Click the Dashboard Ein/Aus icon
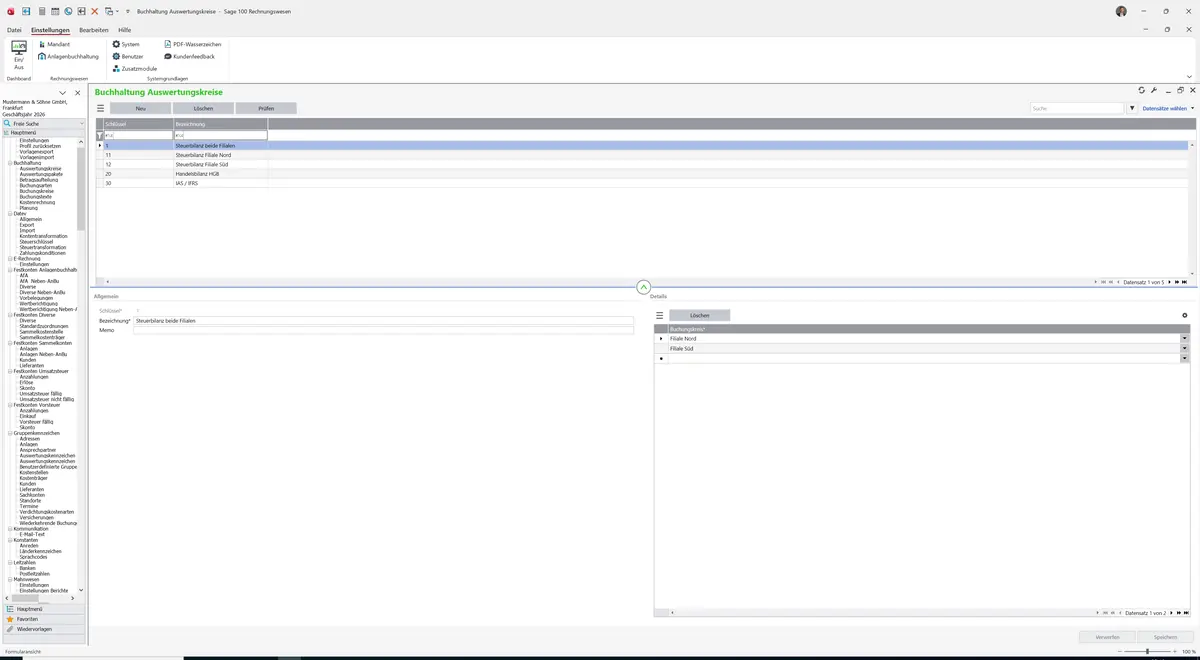Viewport: 1200px width, 660px height. point(19,55)
